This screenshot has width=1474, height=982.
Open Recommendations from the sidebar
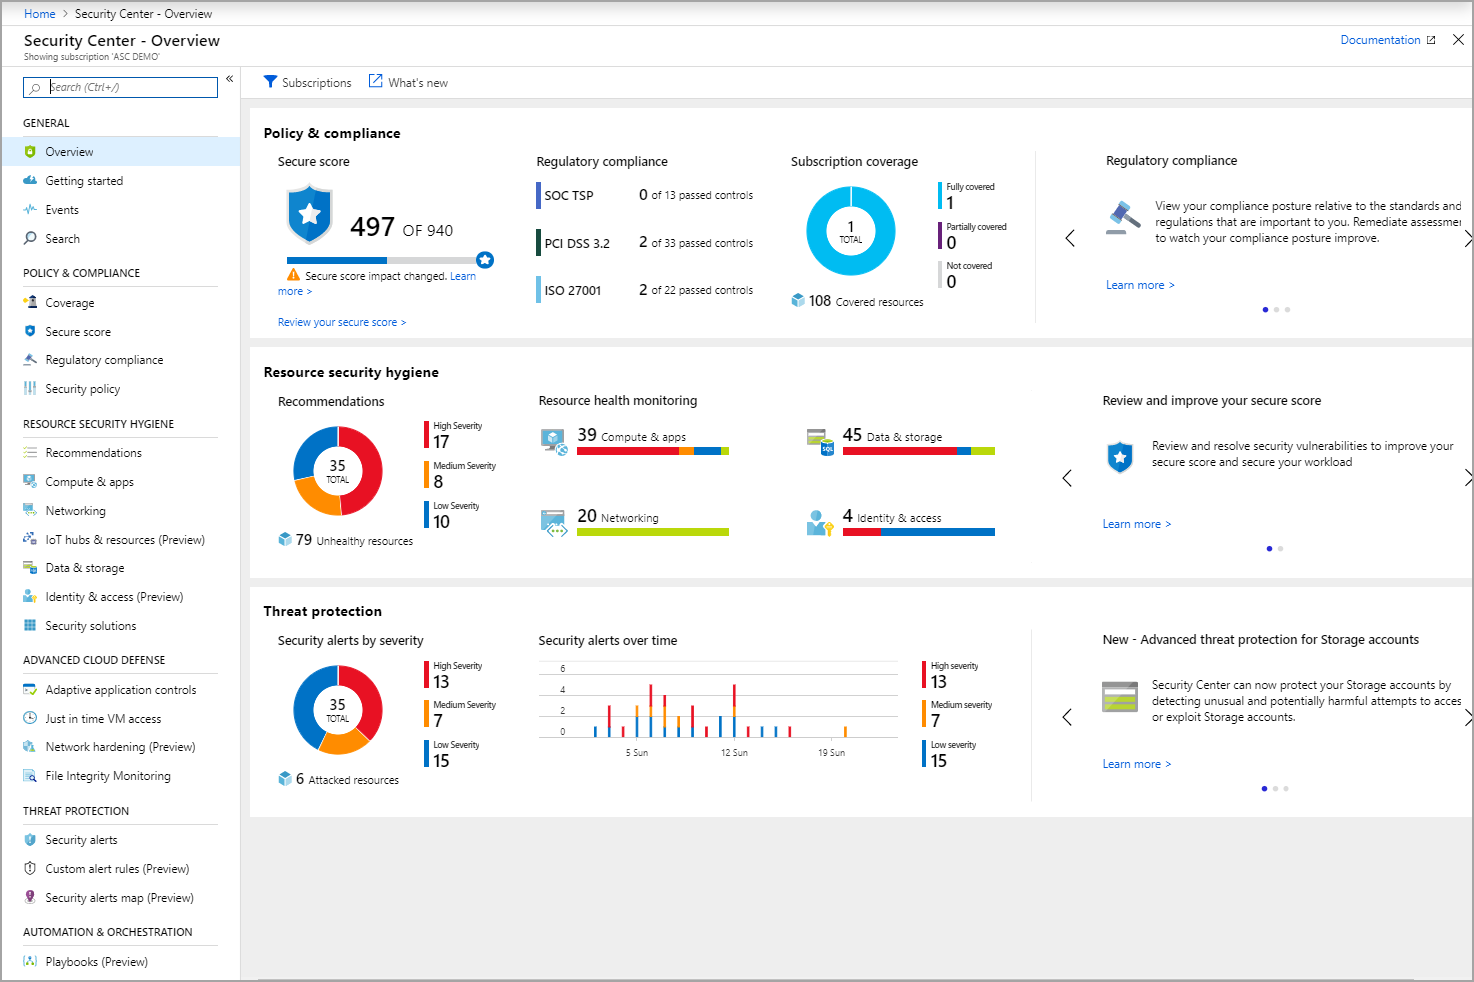[31, 452]
